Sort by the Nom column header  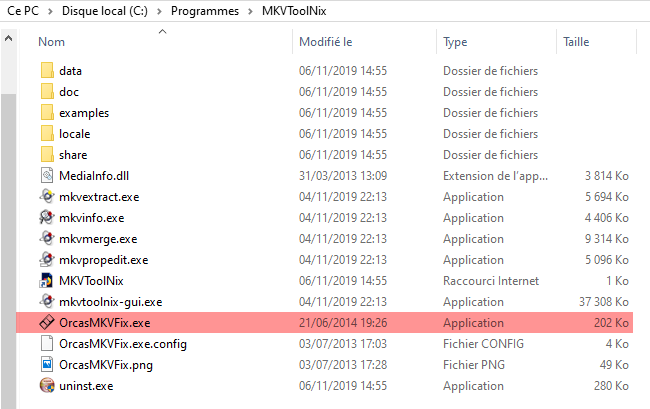coord(52,42)
